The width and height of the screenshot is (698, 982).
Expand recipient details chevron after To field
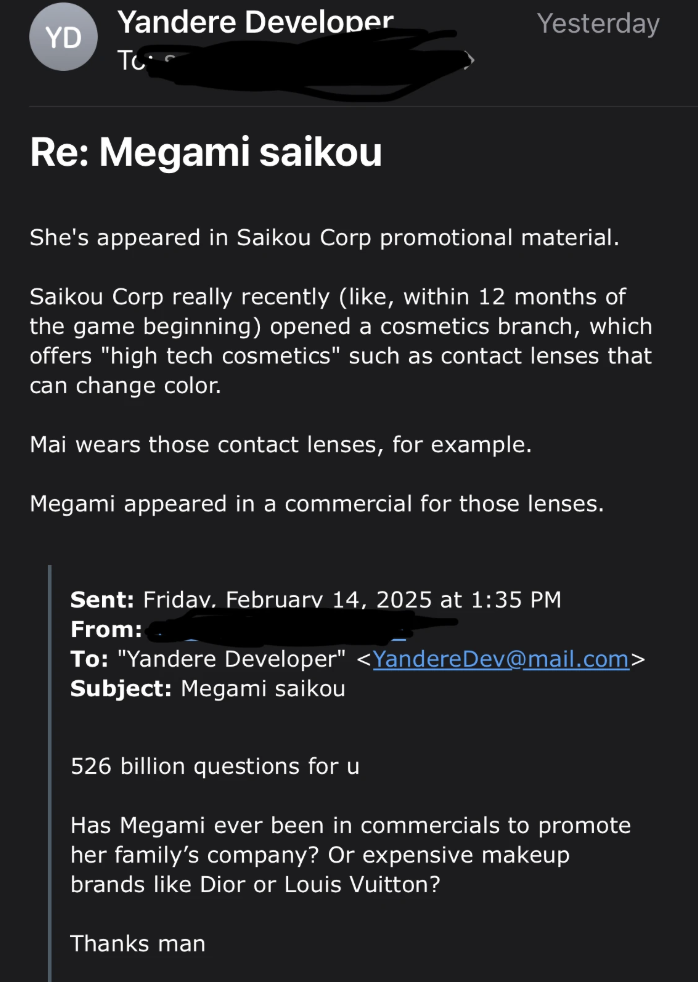click(x=468, y=61)
